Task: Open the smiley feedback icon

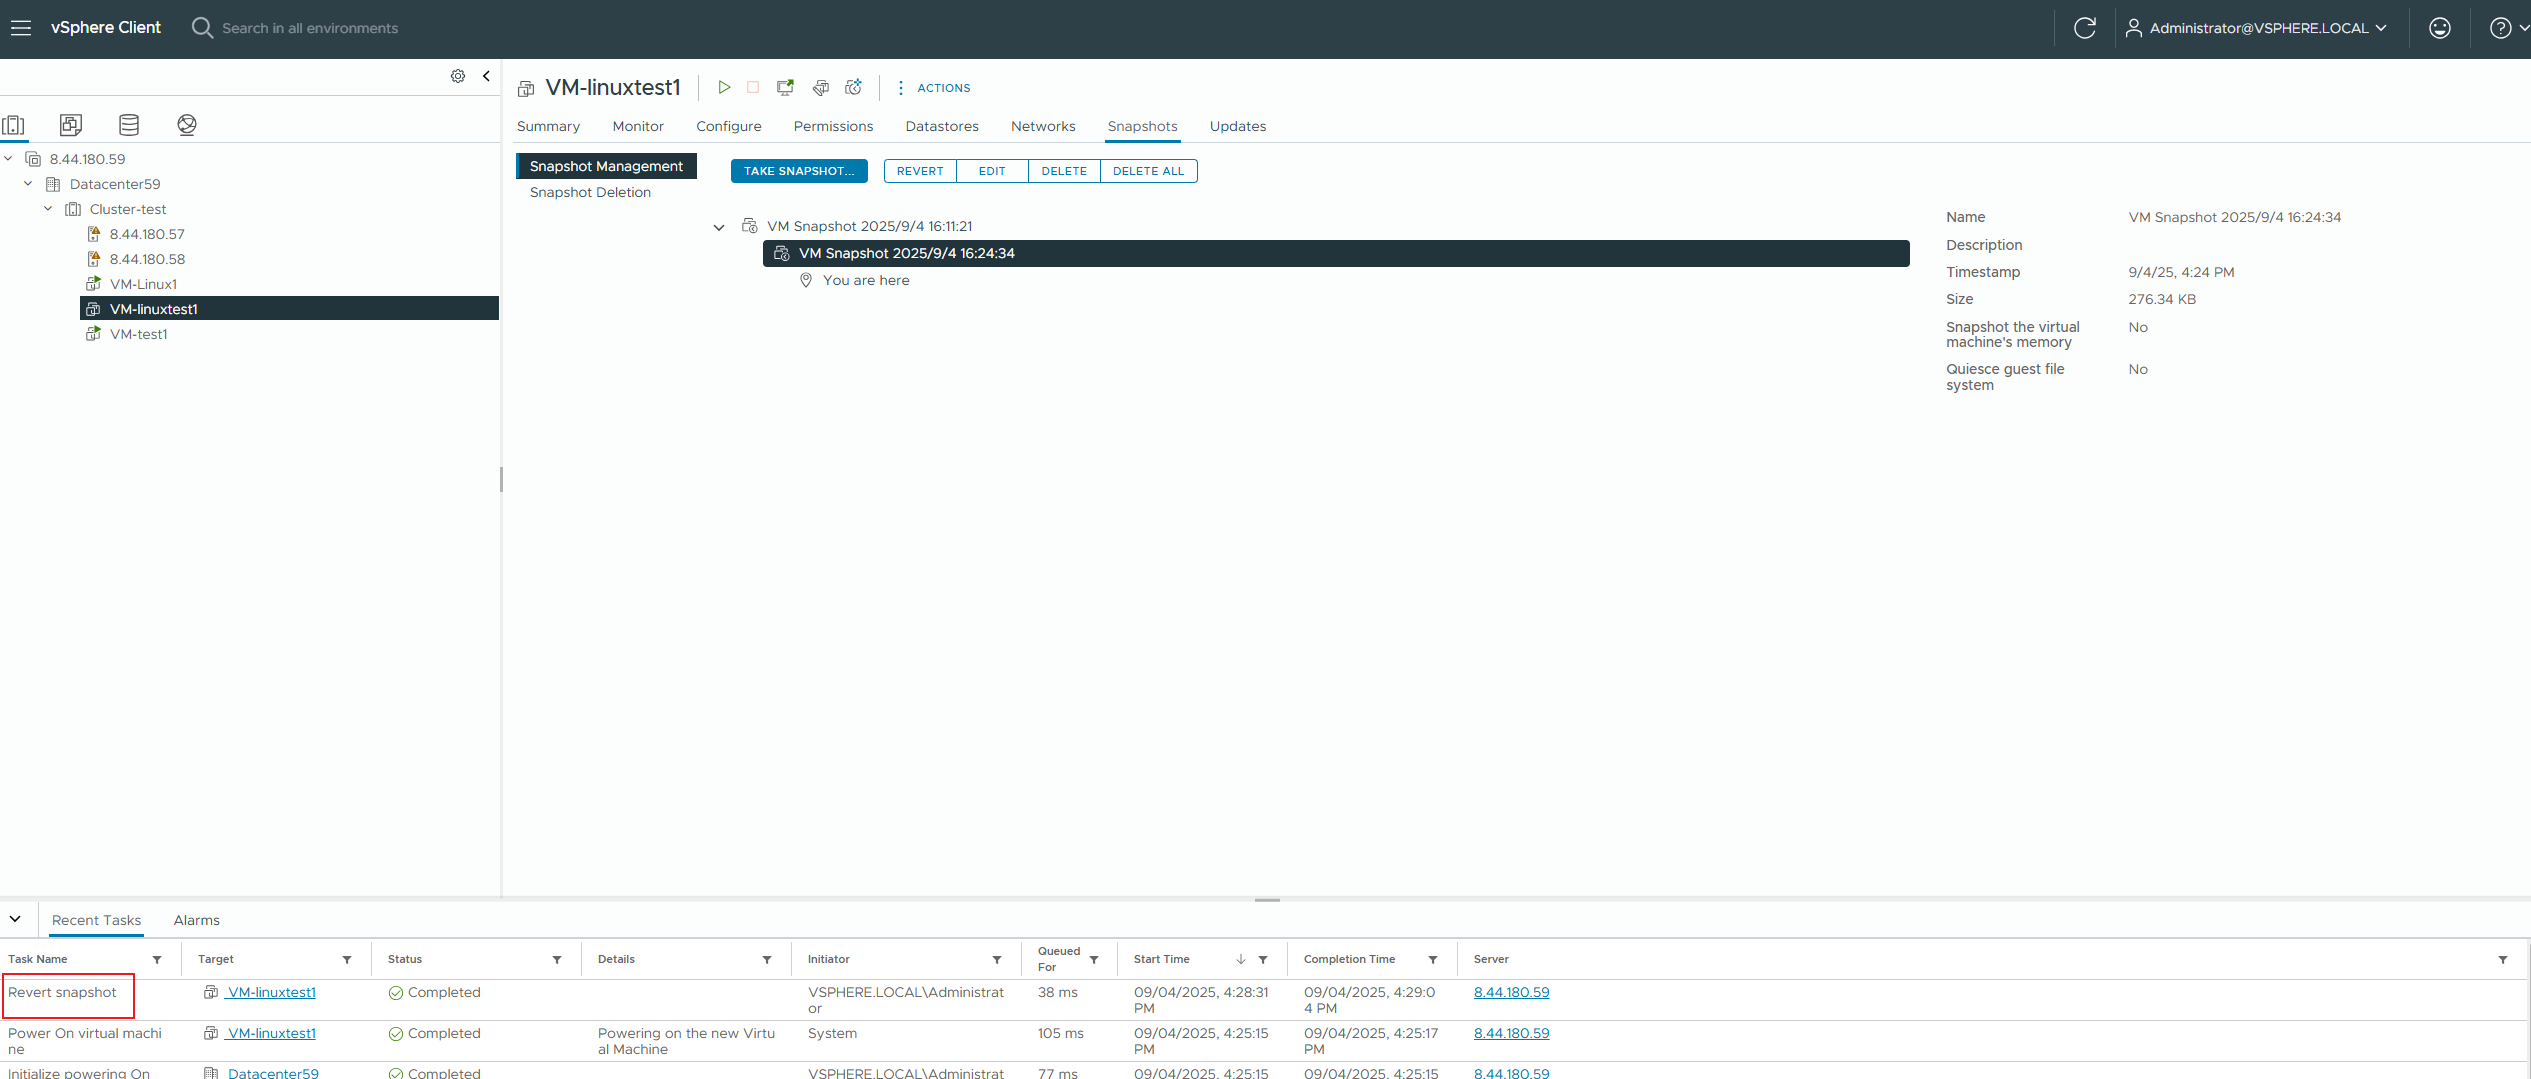Action: pyautogui.click(x=2440, y=28)
